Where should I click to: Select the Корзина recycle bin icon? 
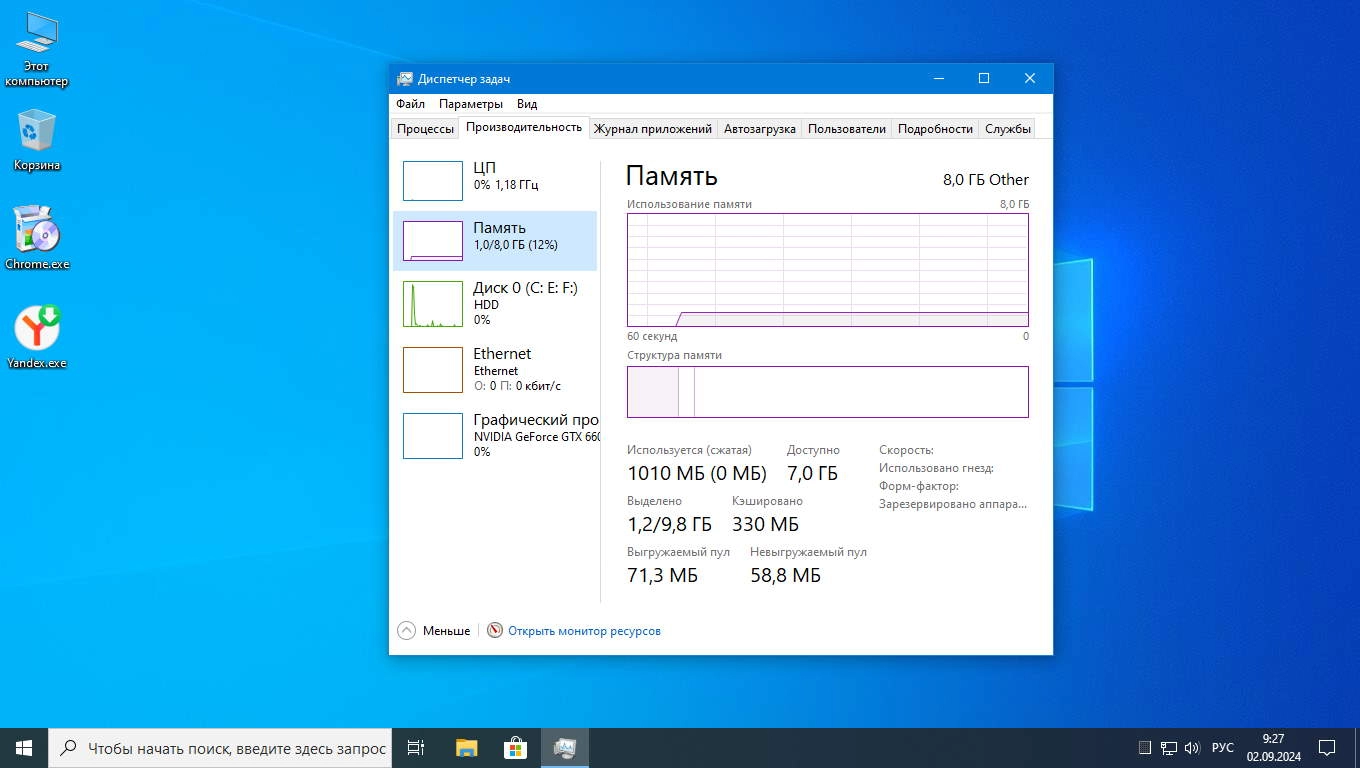(37, 140)
